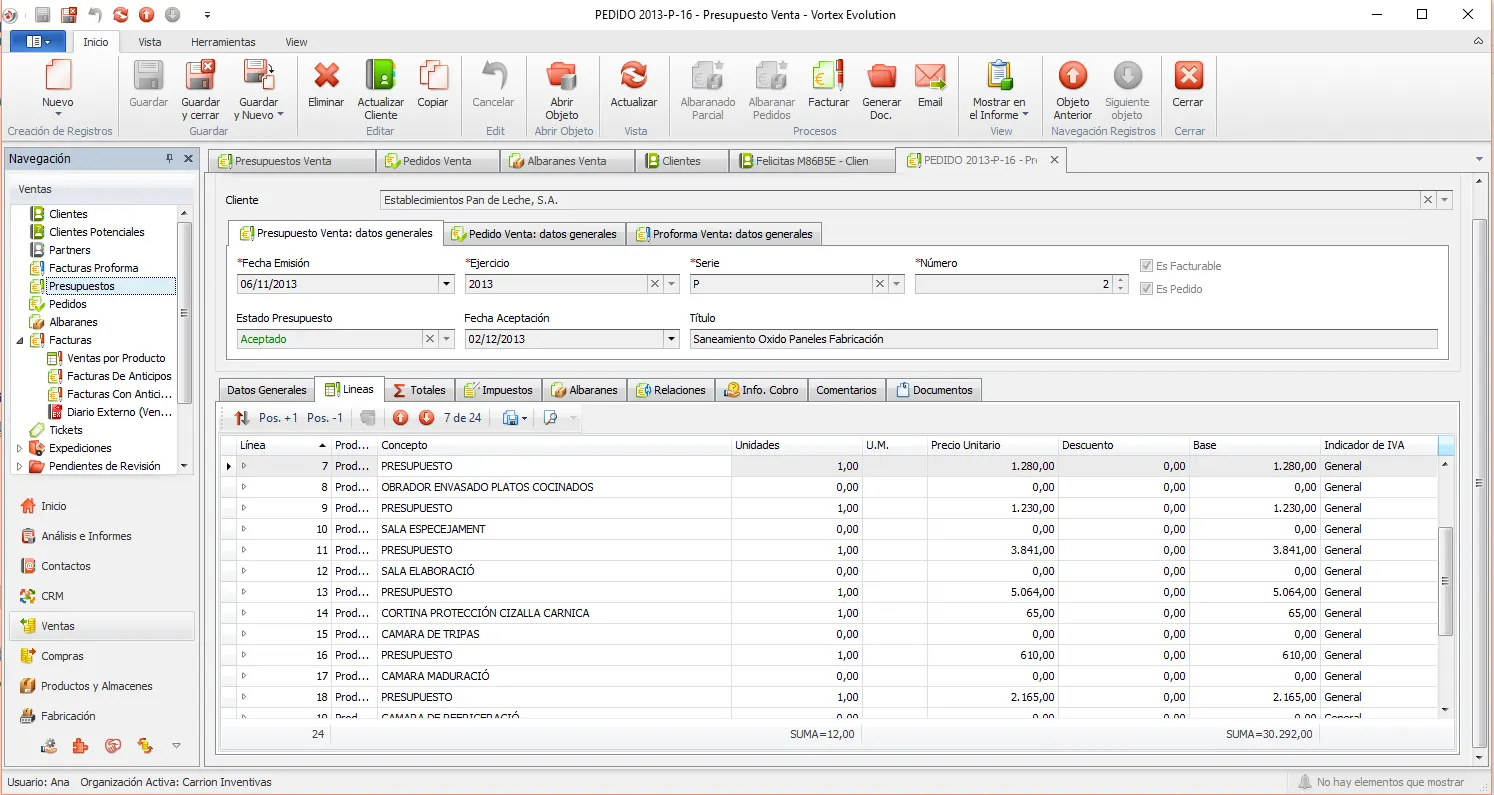Pin the Navegación panel
This screenshot has height=795, width=1494.
coord(169,159)
